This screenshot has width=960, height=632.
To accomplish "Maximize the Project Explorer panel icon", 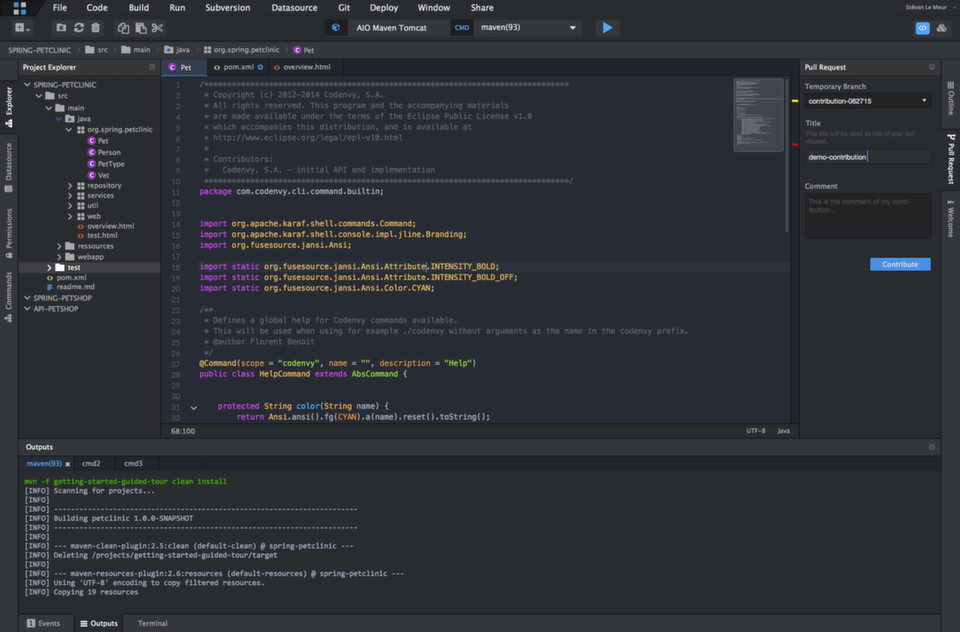I will tap(152, 67).
